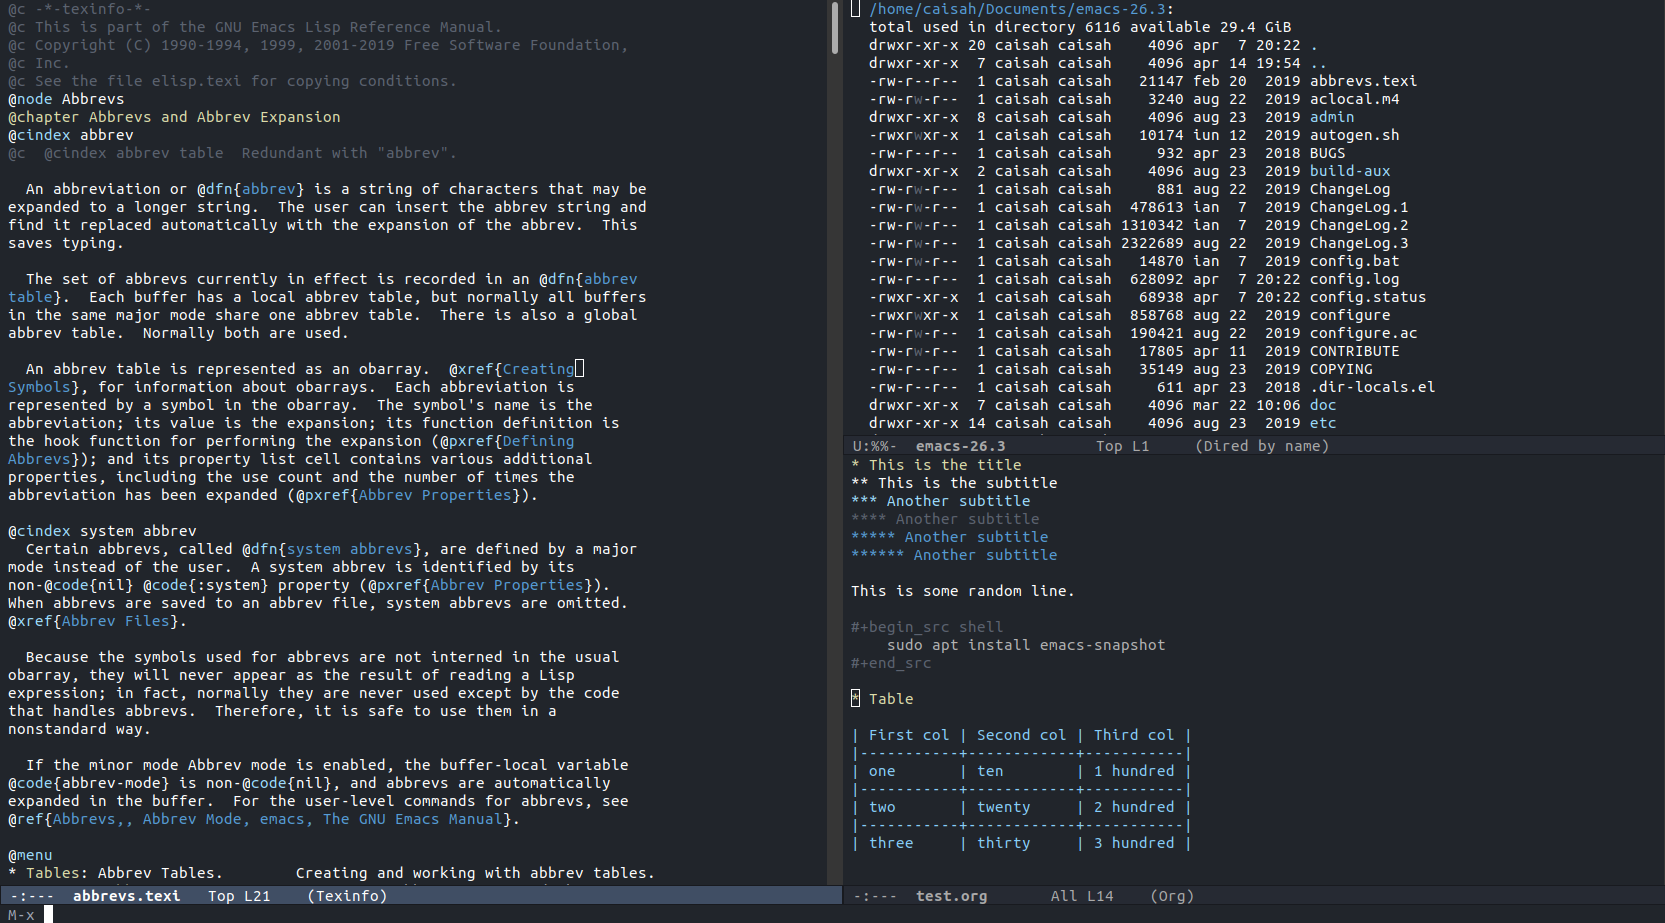The width and height of the screenshot is (1665, 923).
Task: Open abbrevs.texi in the Dired listing
Action: tap(1363, 81)
